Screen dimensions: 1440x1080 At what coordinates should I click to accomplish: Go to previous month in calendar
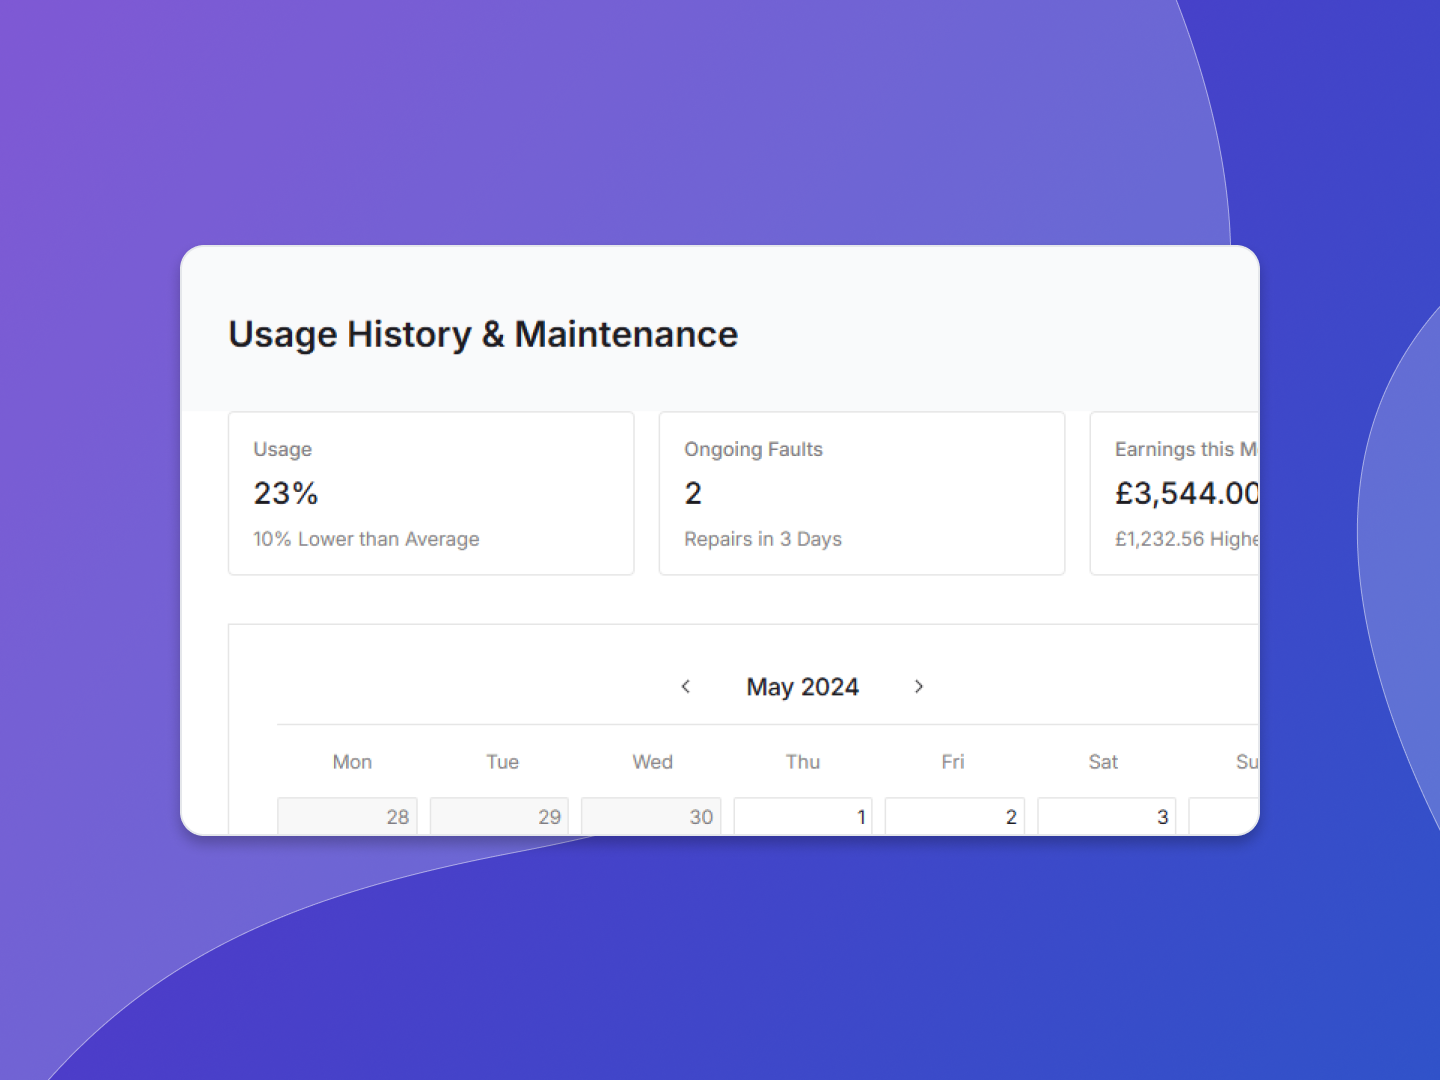(x=686, y=686)
